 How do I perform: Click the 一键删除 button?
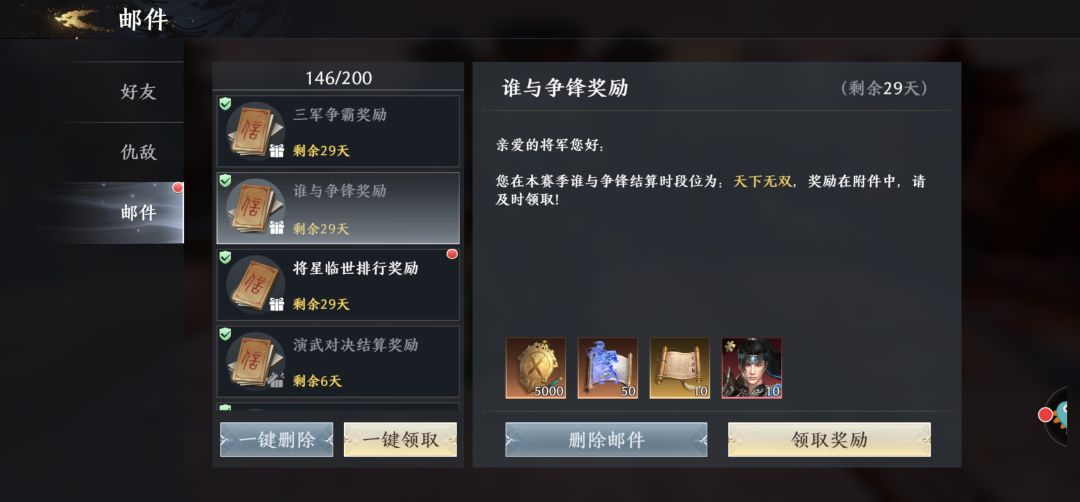(x=276, y=439)
